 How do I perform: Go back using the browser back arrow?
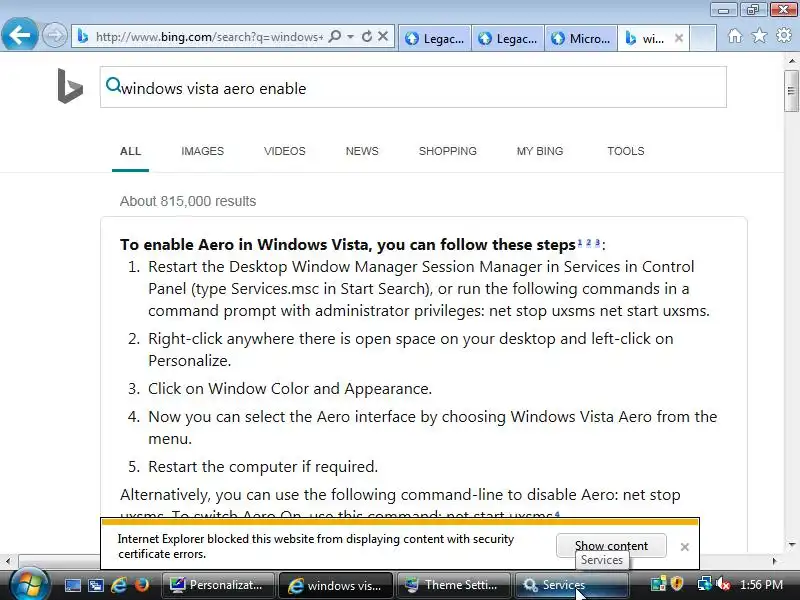(19, 36)
